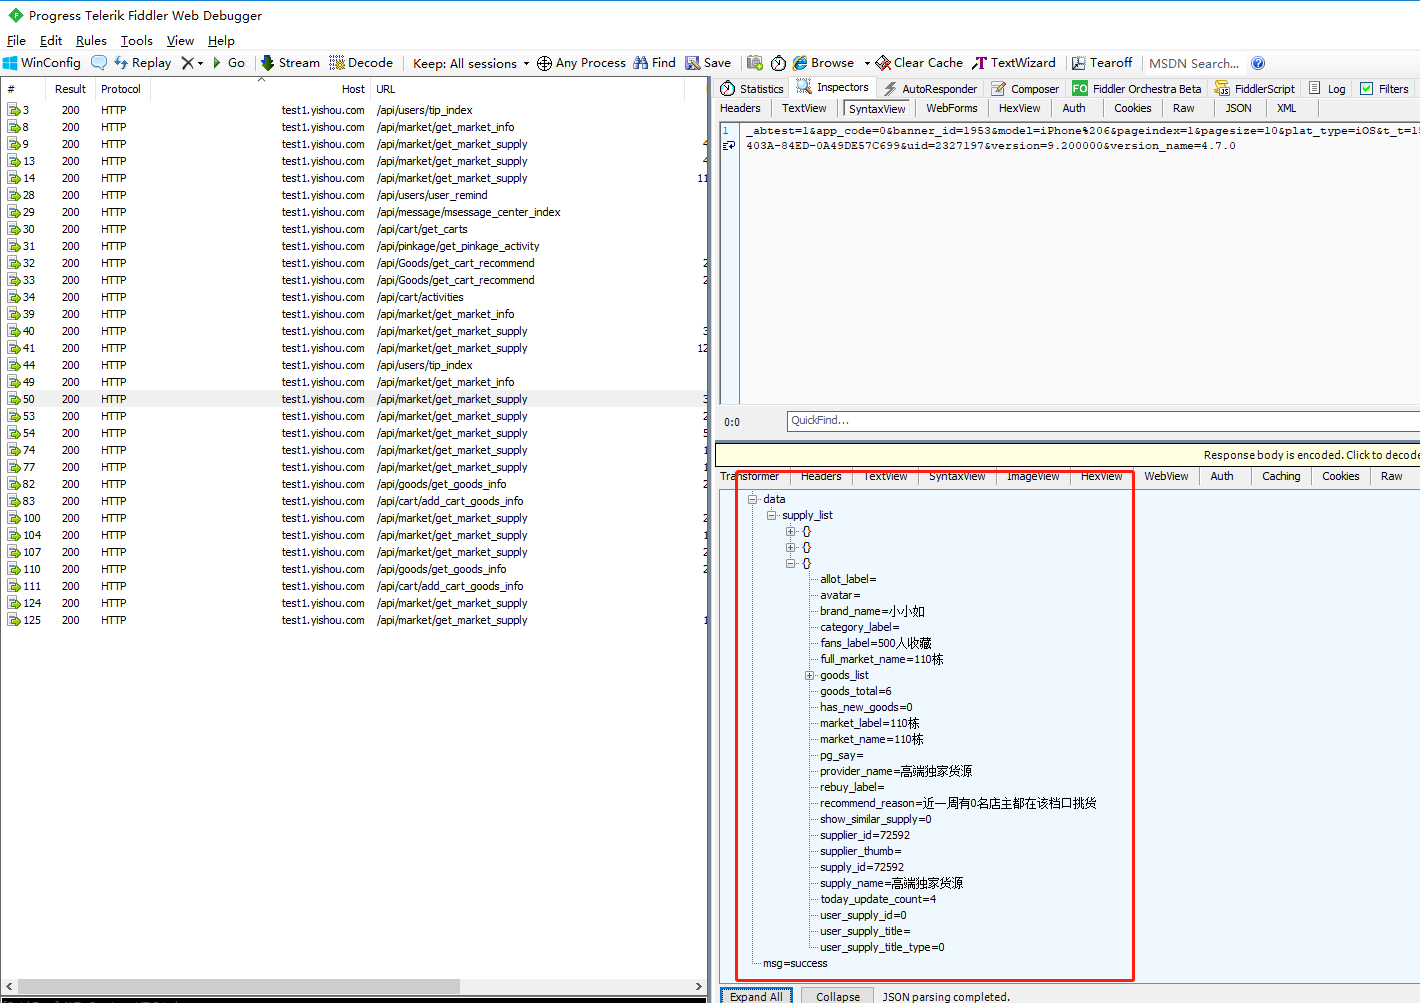Click the QuickFind input field
The height and width of the screenshot is (1003, 1420).
(x=1103, y=421)
